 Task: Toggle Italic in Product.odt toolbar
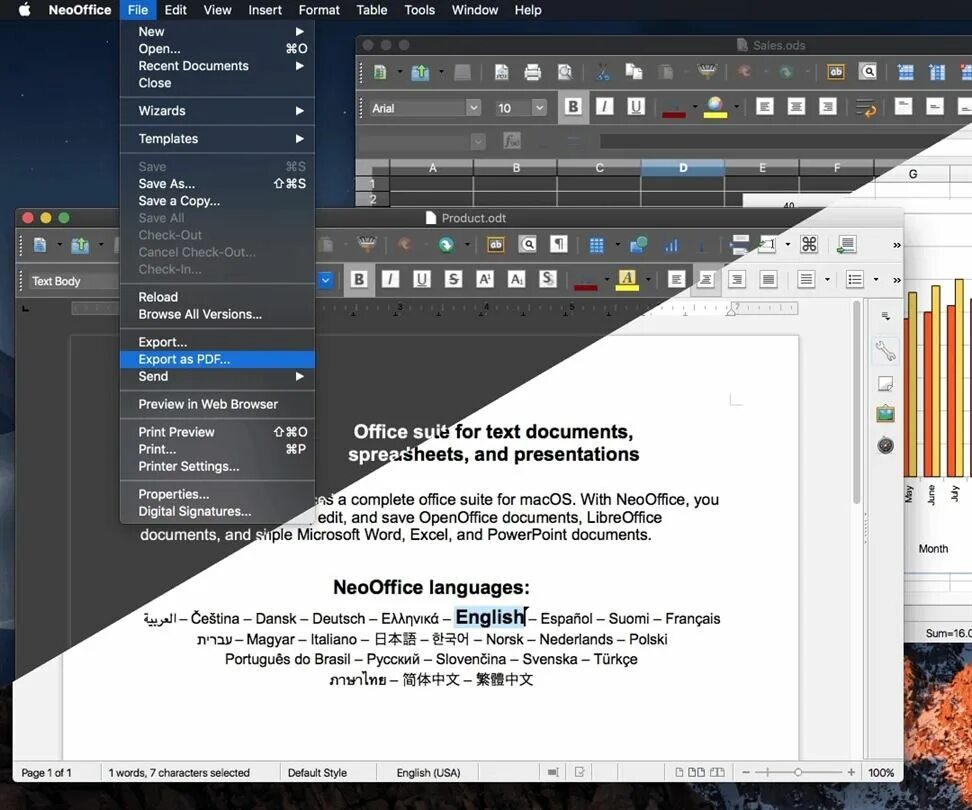(390, 280)
